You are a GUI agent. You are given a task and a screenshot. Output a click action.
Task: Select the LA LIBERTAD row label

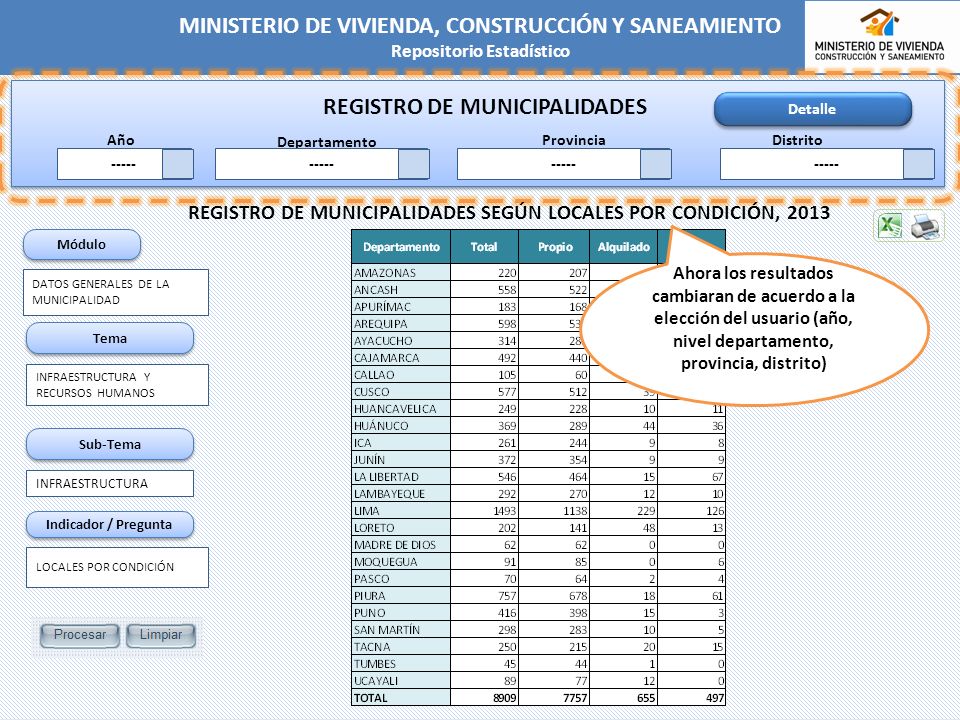pos(401,477)
